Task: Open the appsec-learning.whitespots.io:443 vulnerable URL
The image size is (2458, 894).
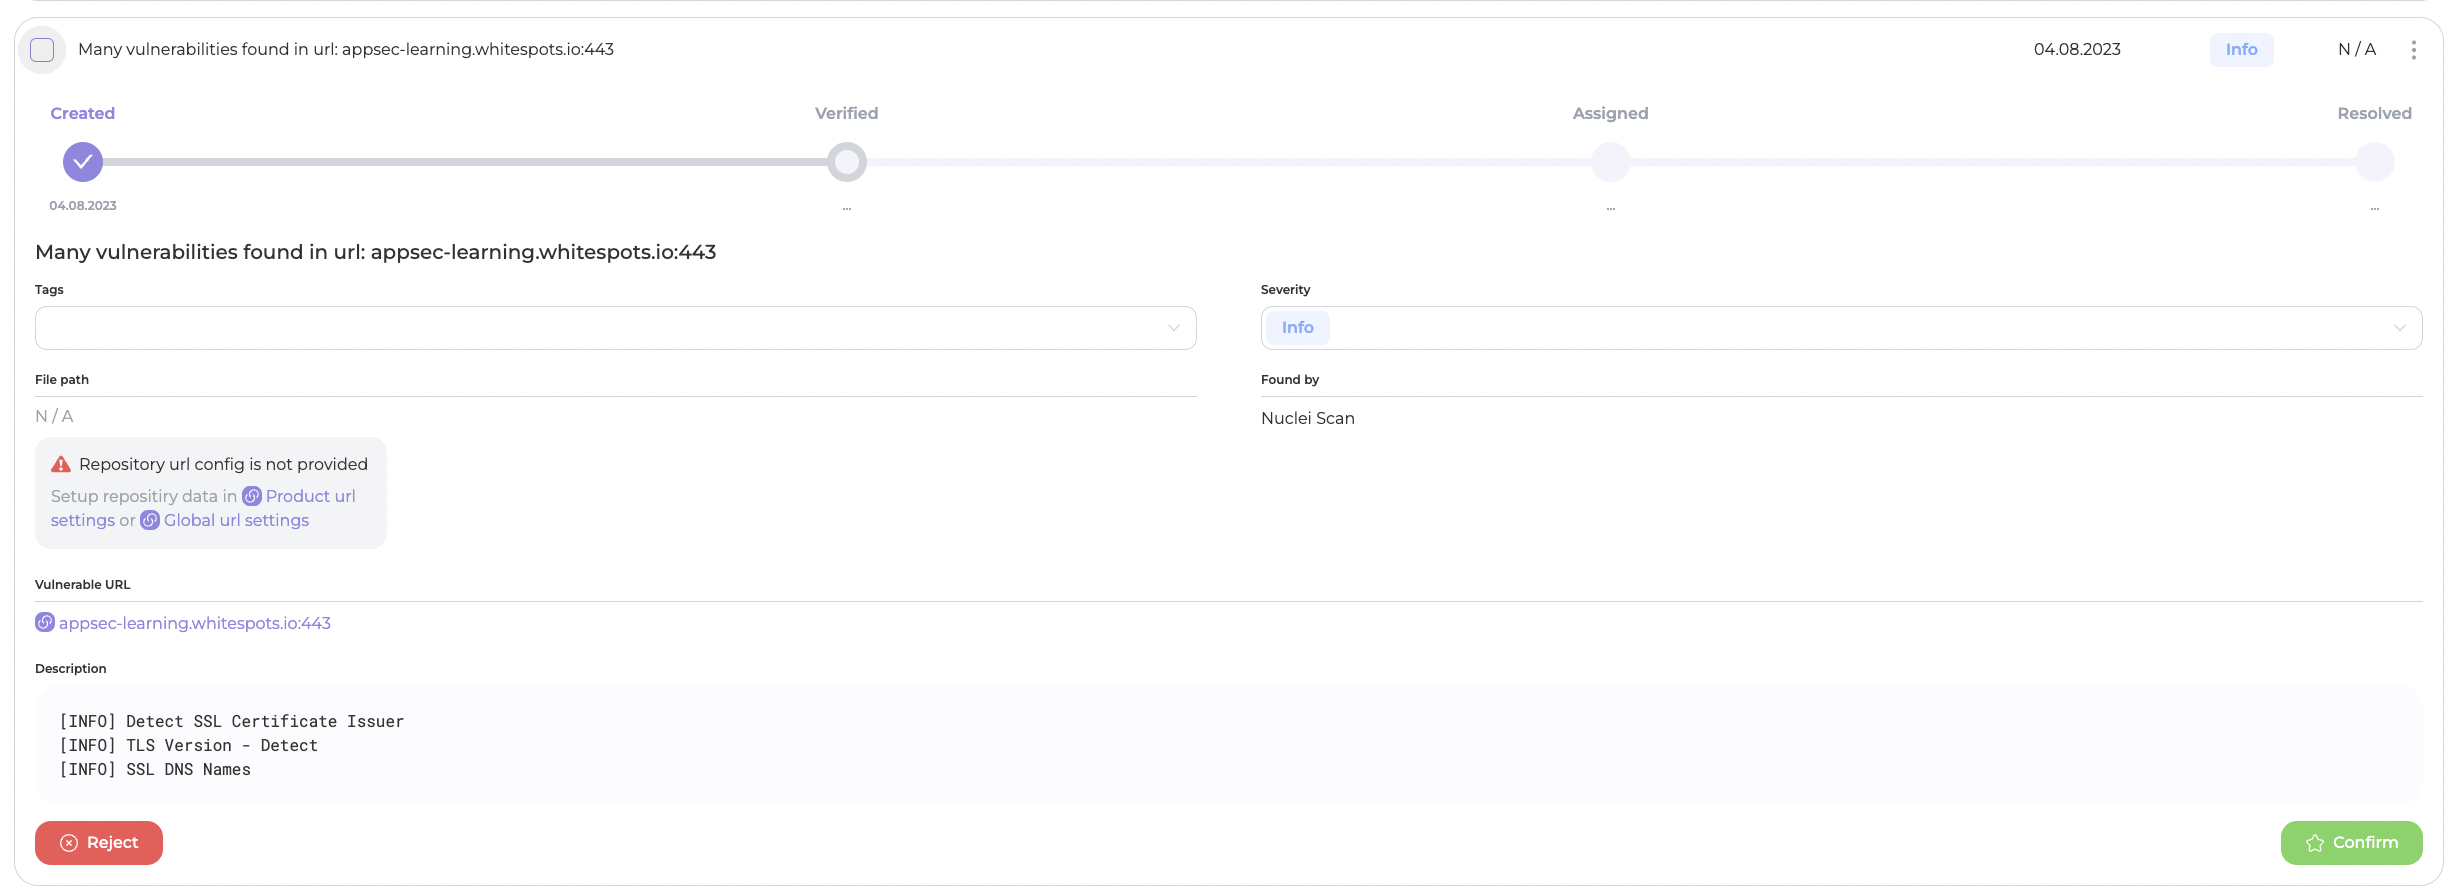Action: (195, 623)
